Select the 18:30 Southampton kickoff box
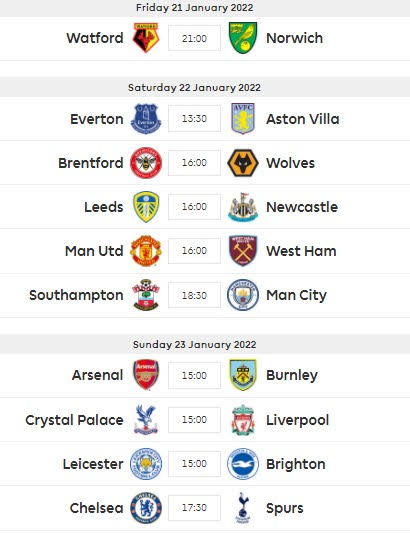This screenshot has height=539, width=410. point(195,295)
